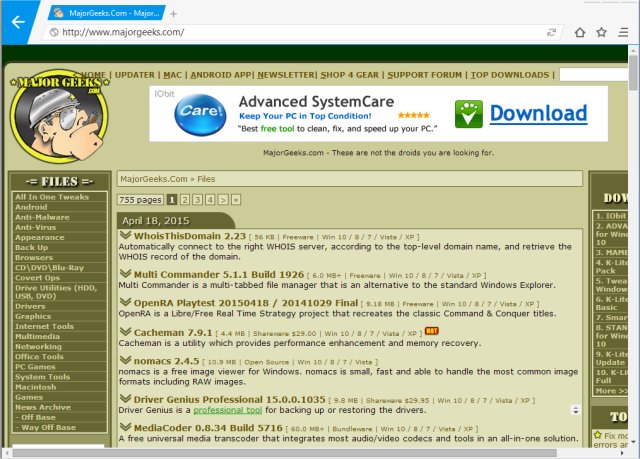Click the Major Geeks mascot logo

click(60, 117)
